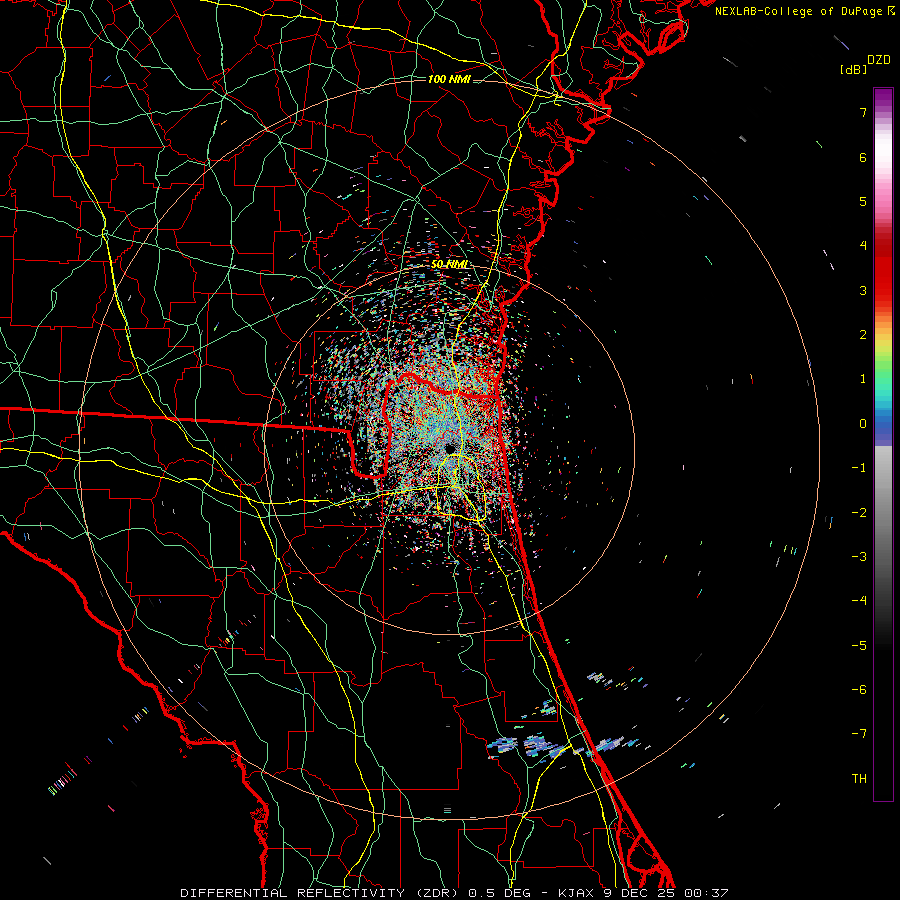Click the -6 tick label on color scale
900x900 pixels.
pos(859,690)
